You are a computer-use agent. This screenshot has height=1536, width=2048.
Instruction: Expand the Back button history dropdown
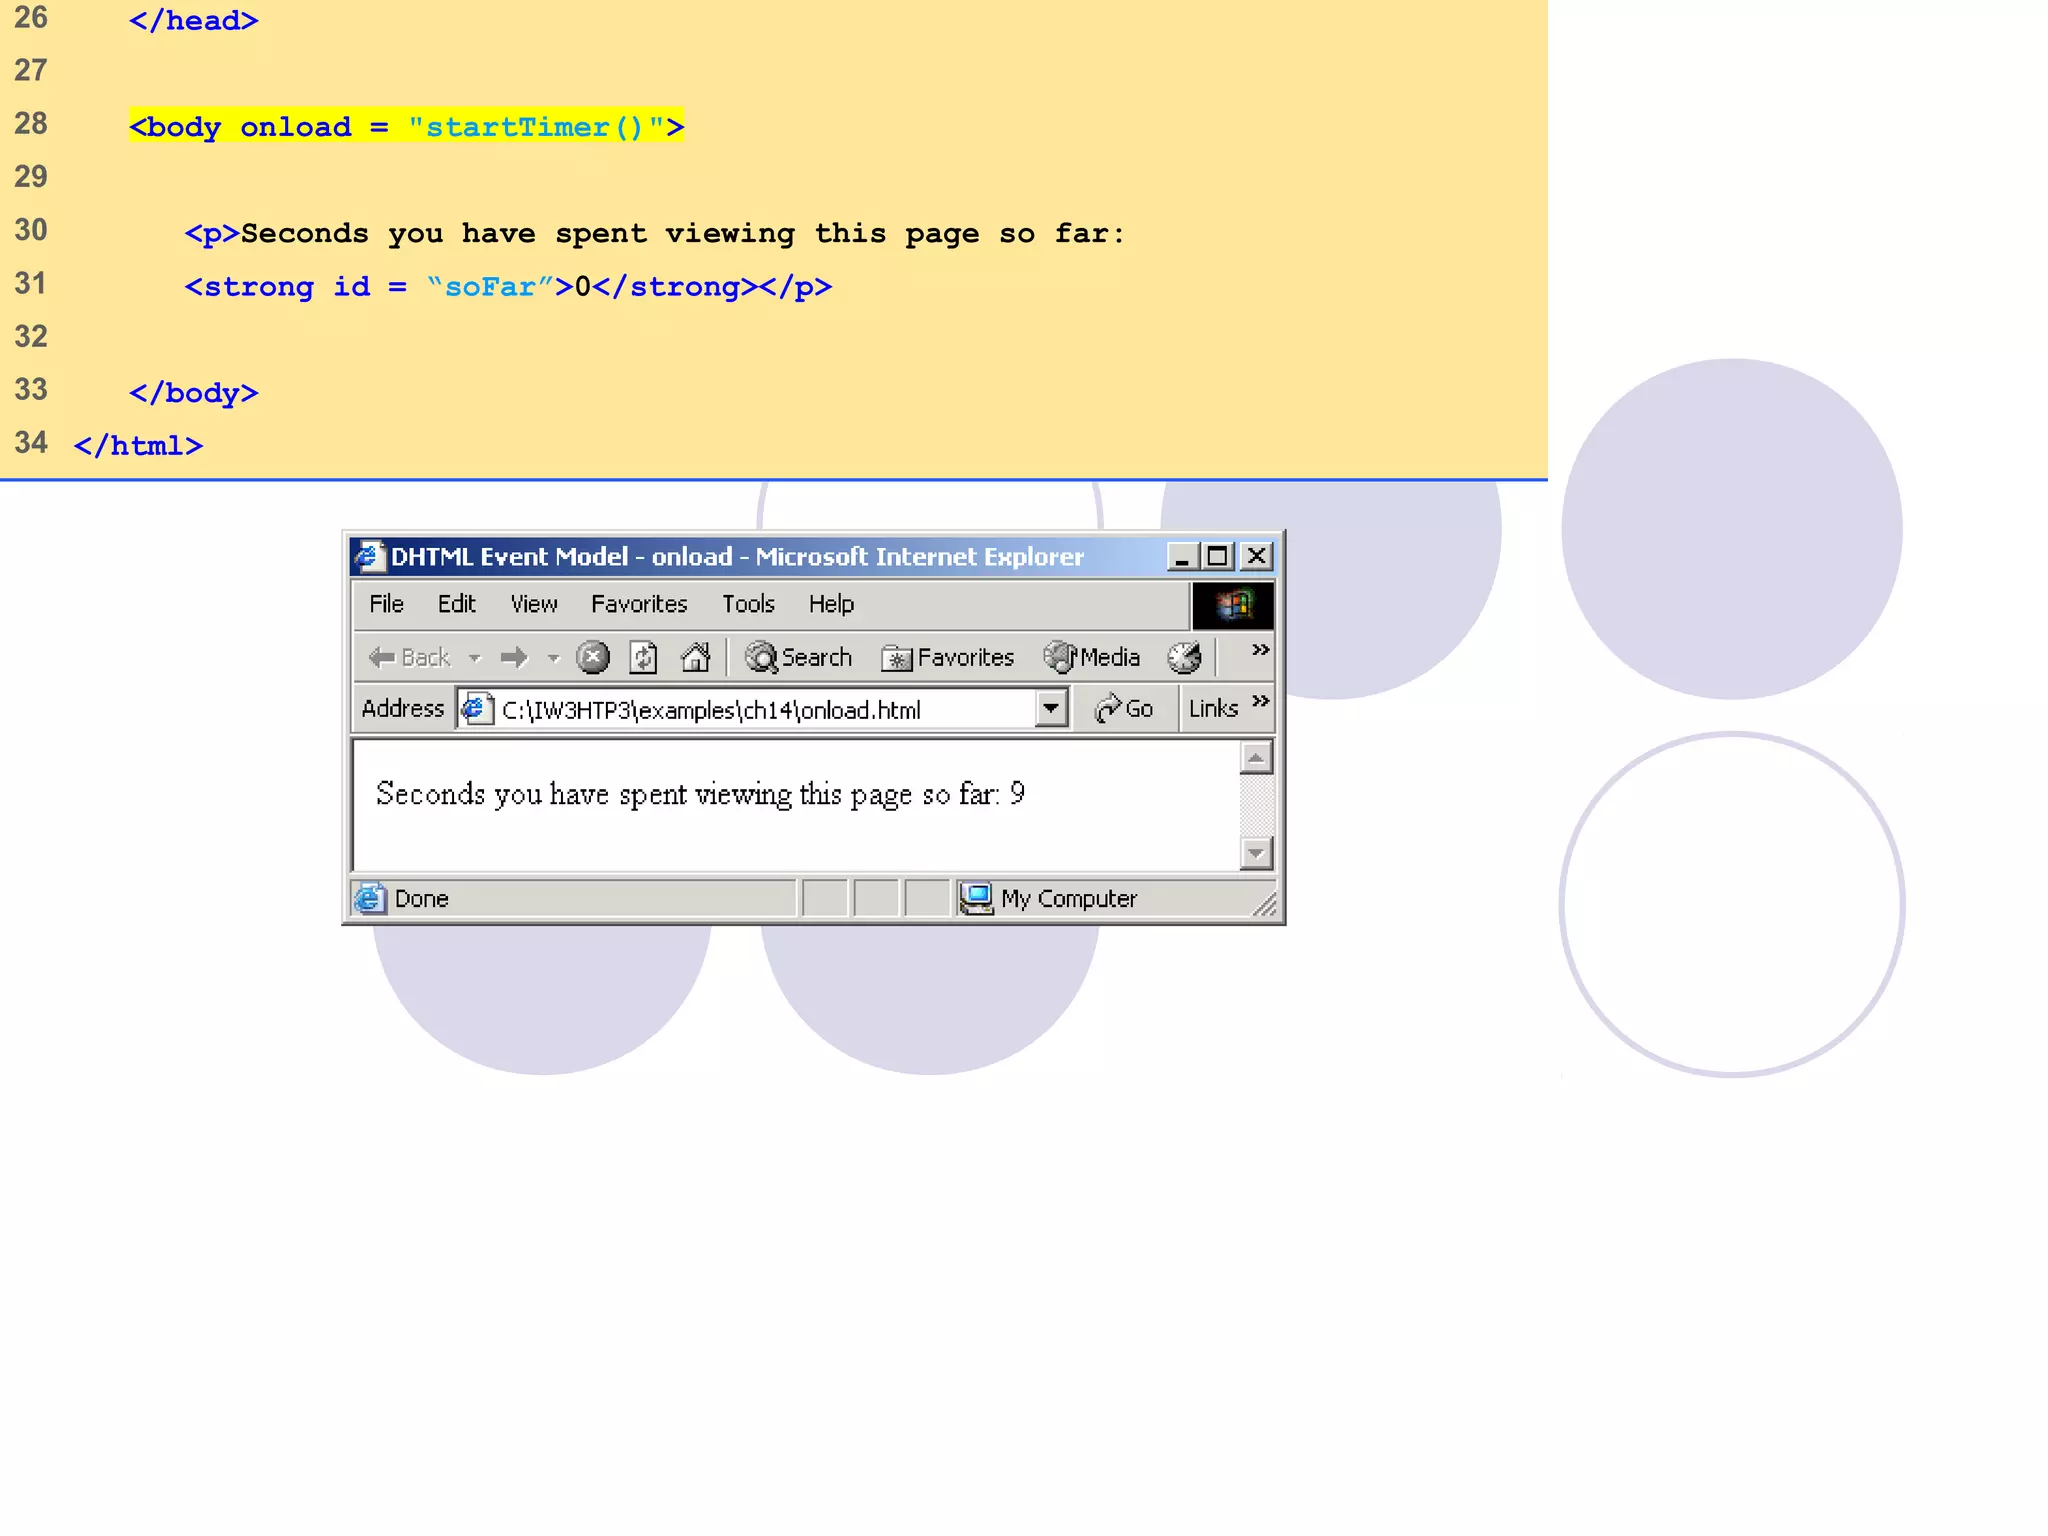click(x=475, y=658)
